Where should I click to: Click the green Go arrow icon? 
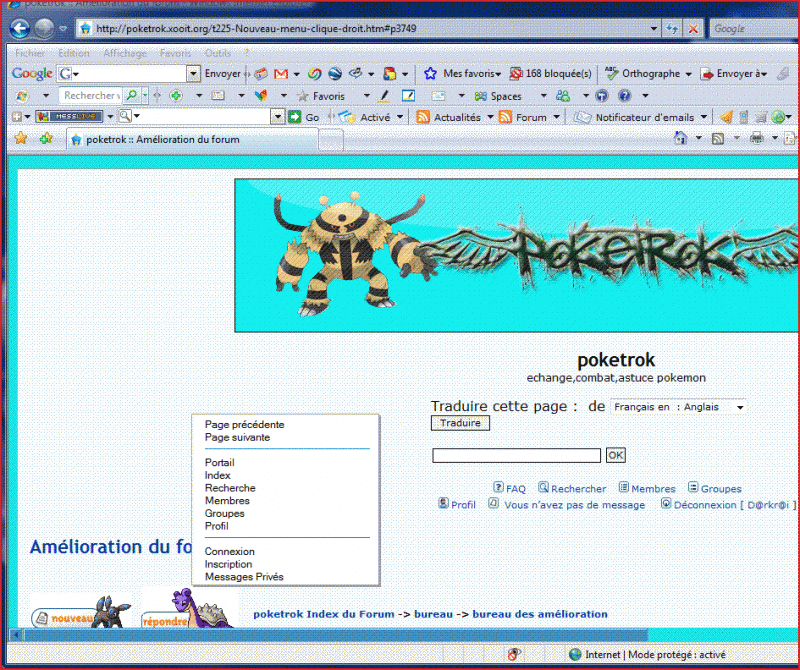point(294,117)
